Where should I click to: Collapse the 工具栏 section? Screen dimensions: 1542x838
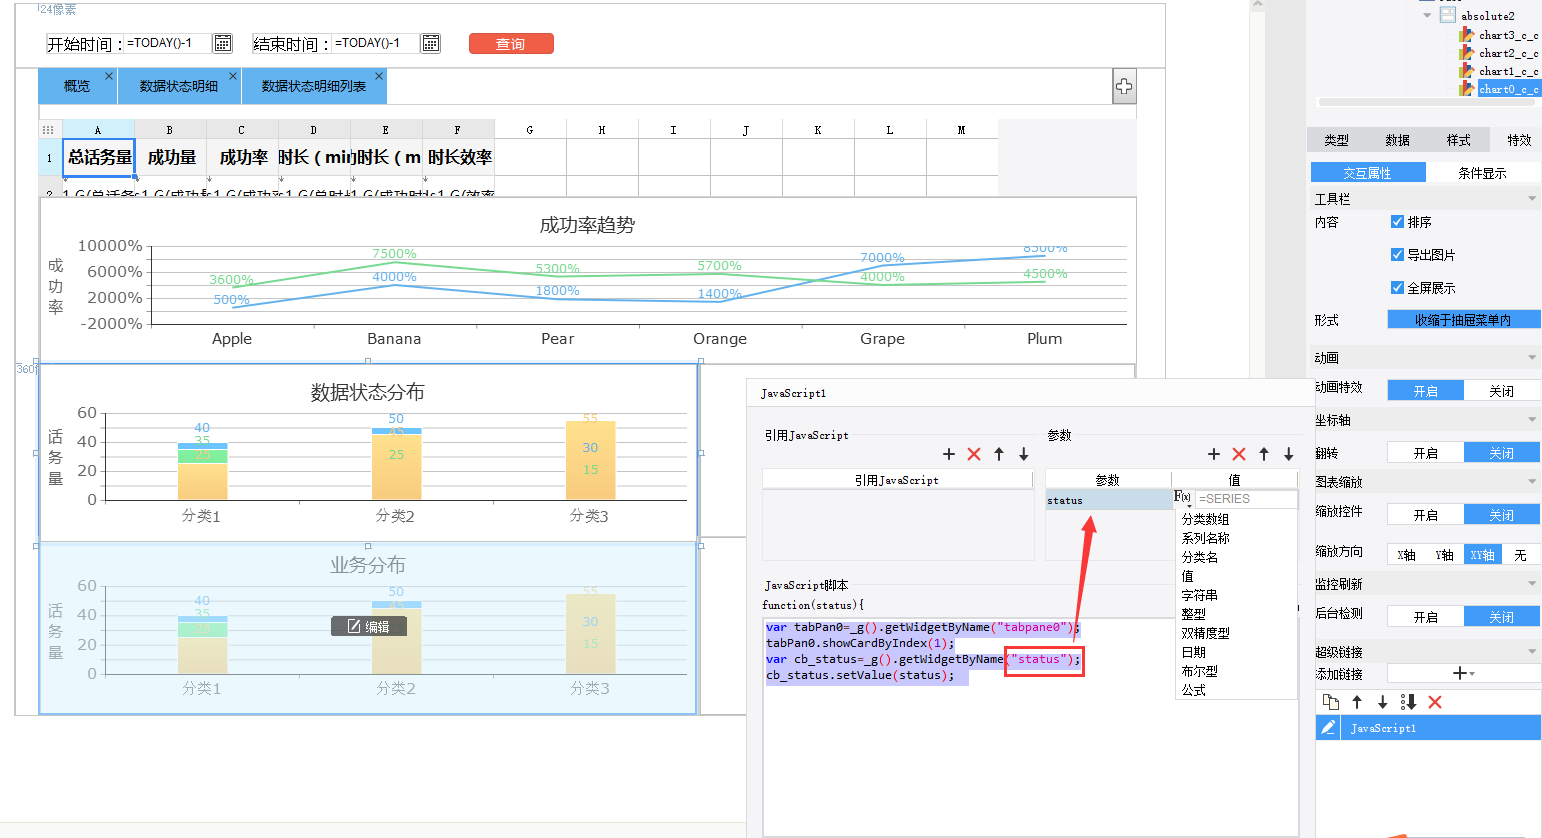(x=1532, y=199)
